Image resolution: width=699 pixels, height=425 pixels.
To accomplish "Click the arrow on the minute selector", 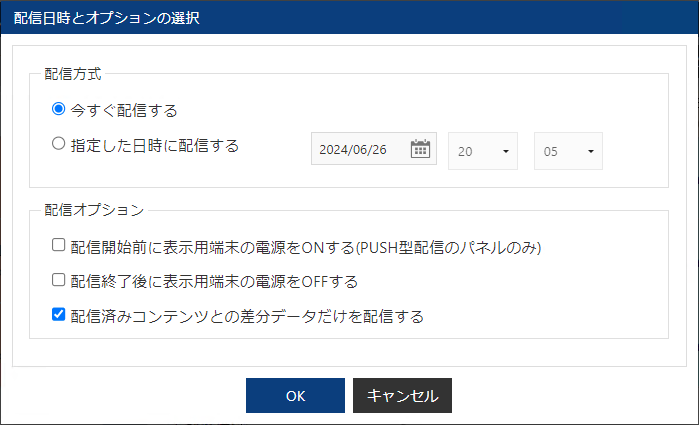I will point(591,151).
